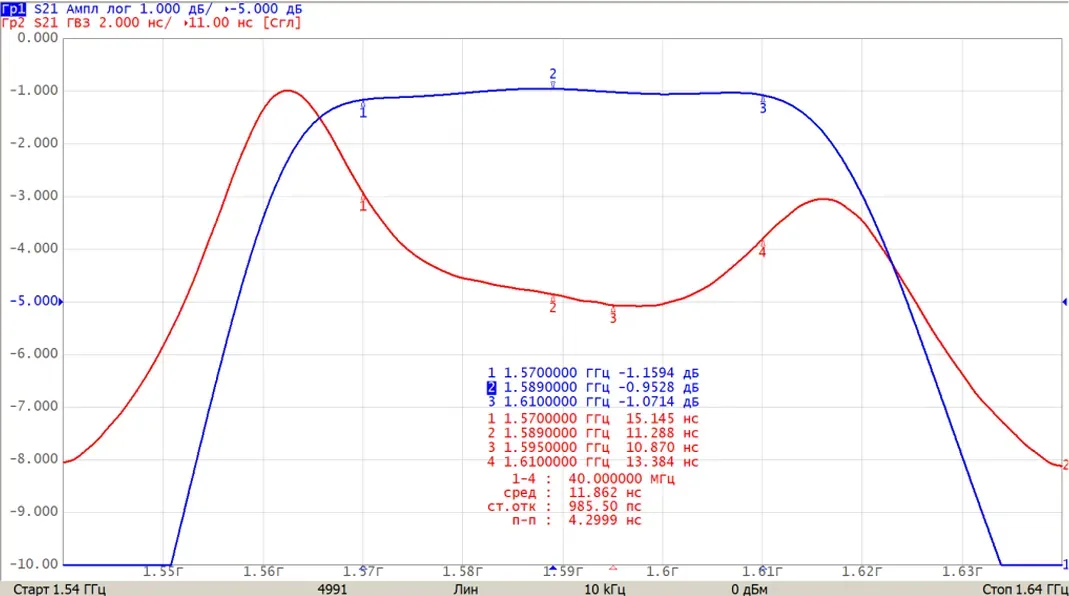Select red marker row "1.5890000 ГГц 11.288 нс"
Image resolution: width=1069 pixels, height=596 pixels.
point(593,433)
